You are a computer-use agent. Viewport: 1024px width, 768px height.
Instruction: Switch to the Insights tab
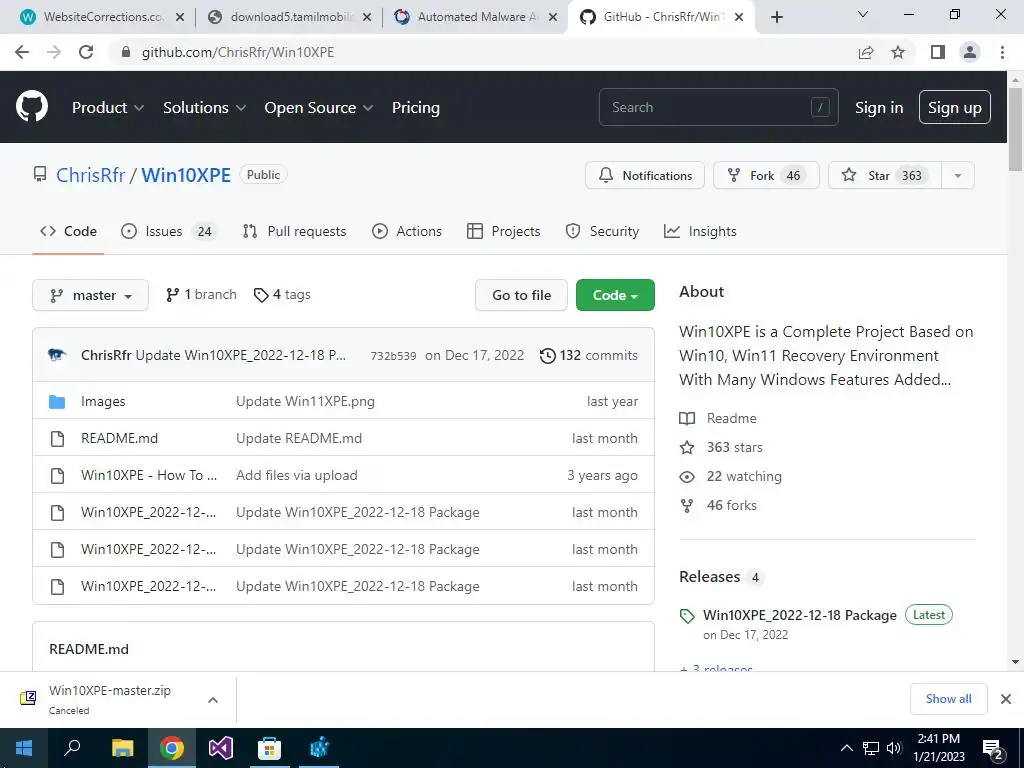[700, 231]
